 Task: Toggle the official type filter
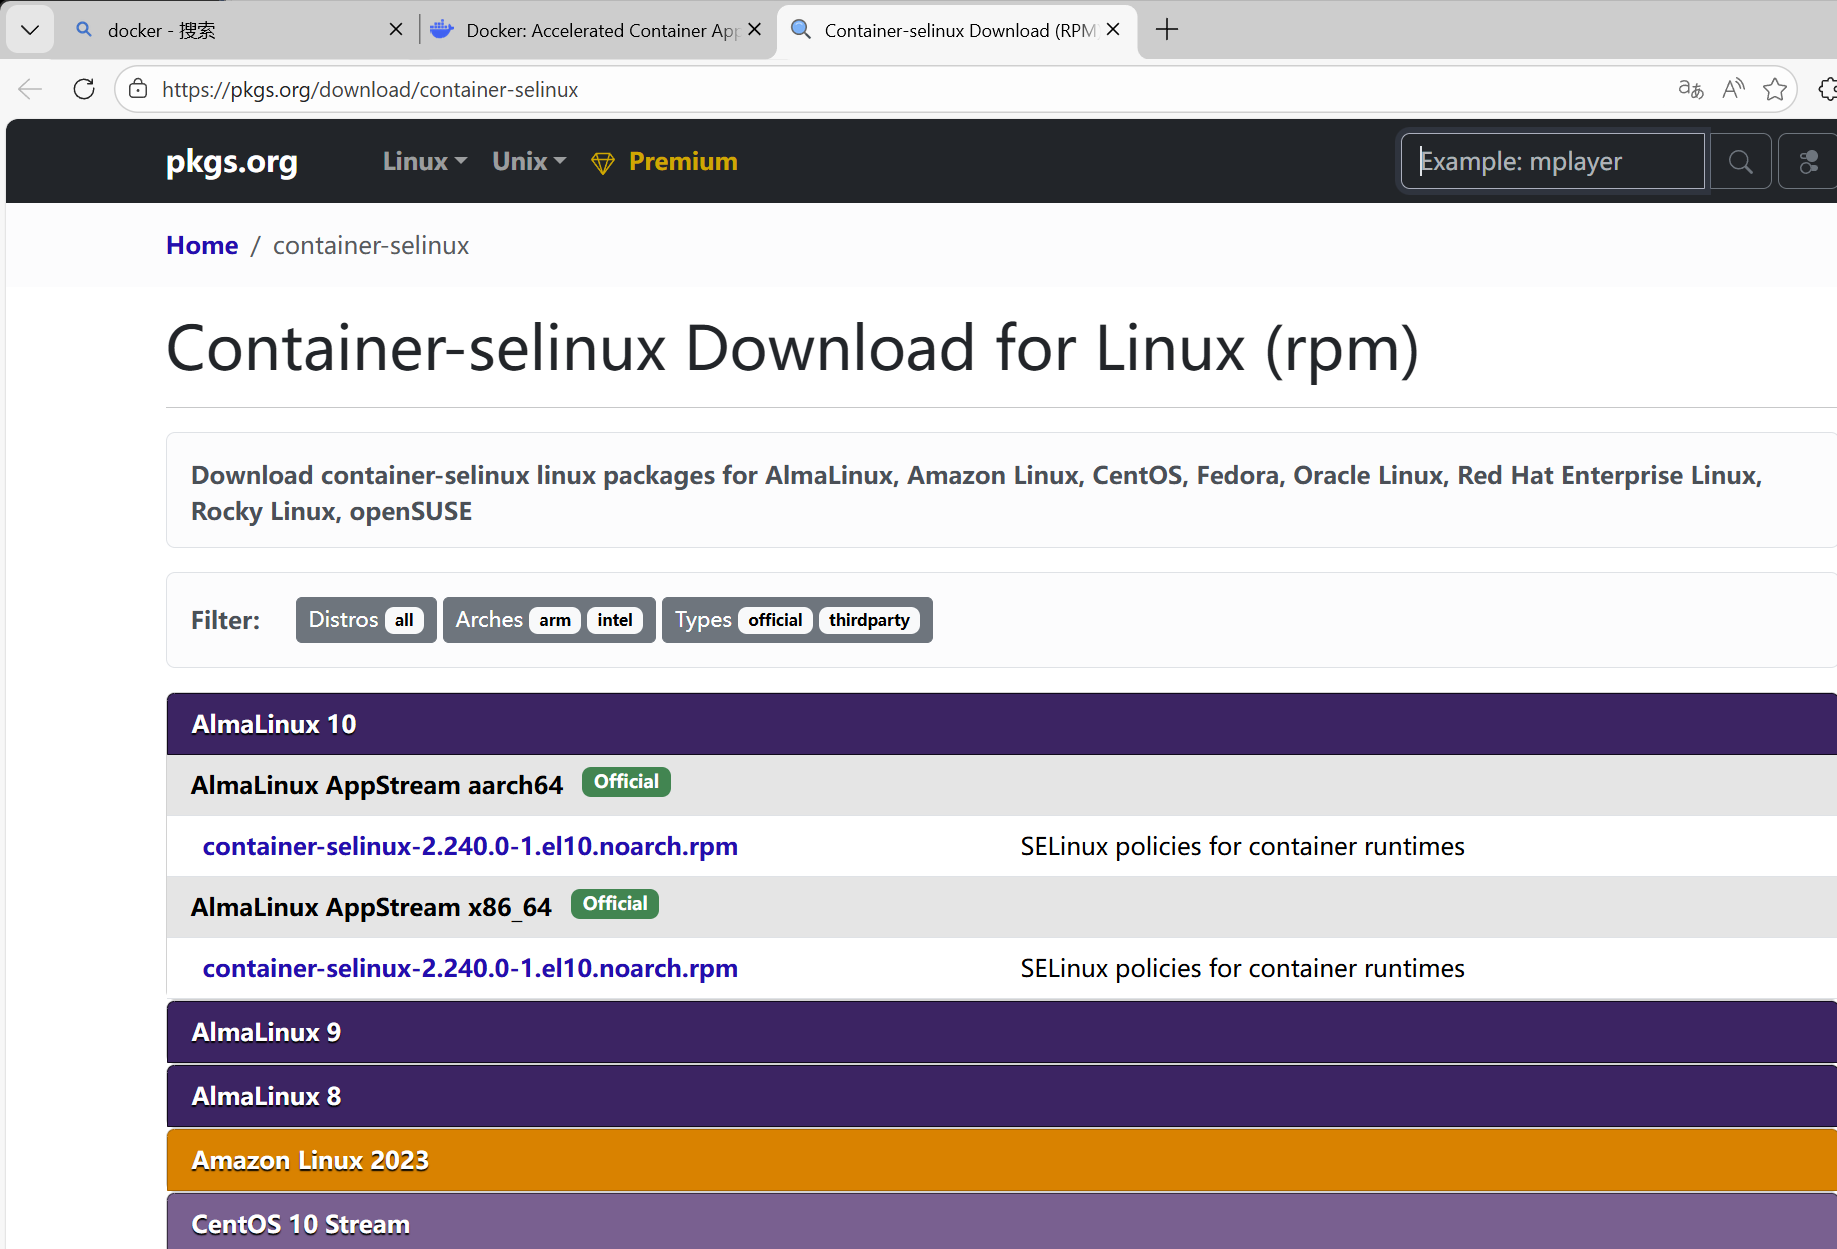pyautogui.click(x=775, y=620)
